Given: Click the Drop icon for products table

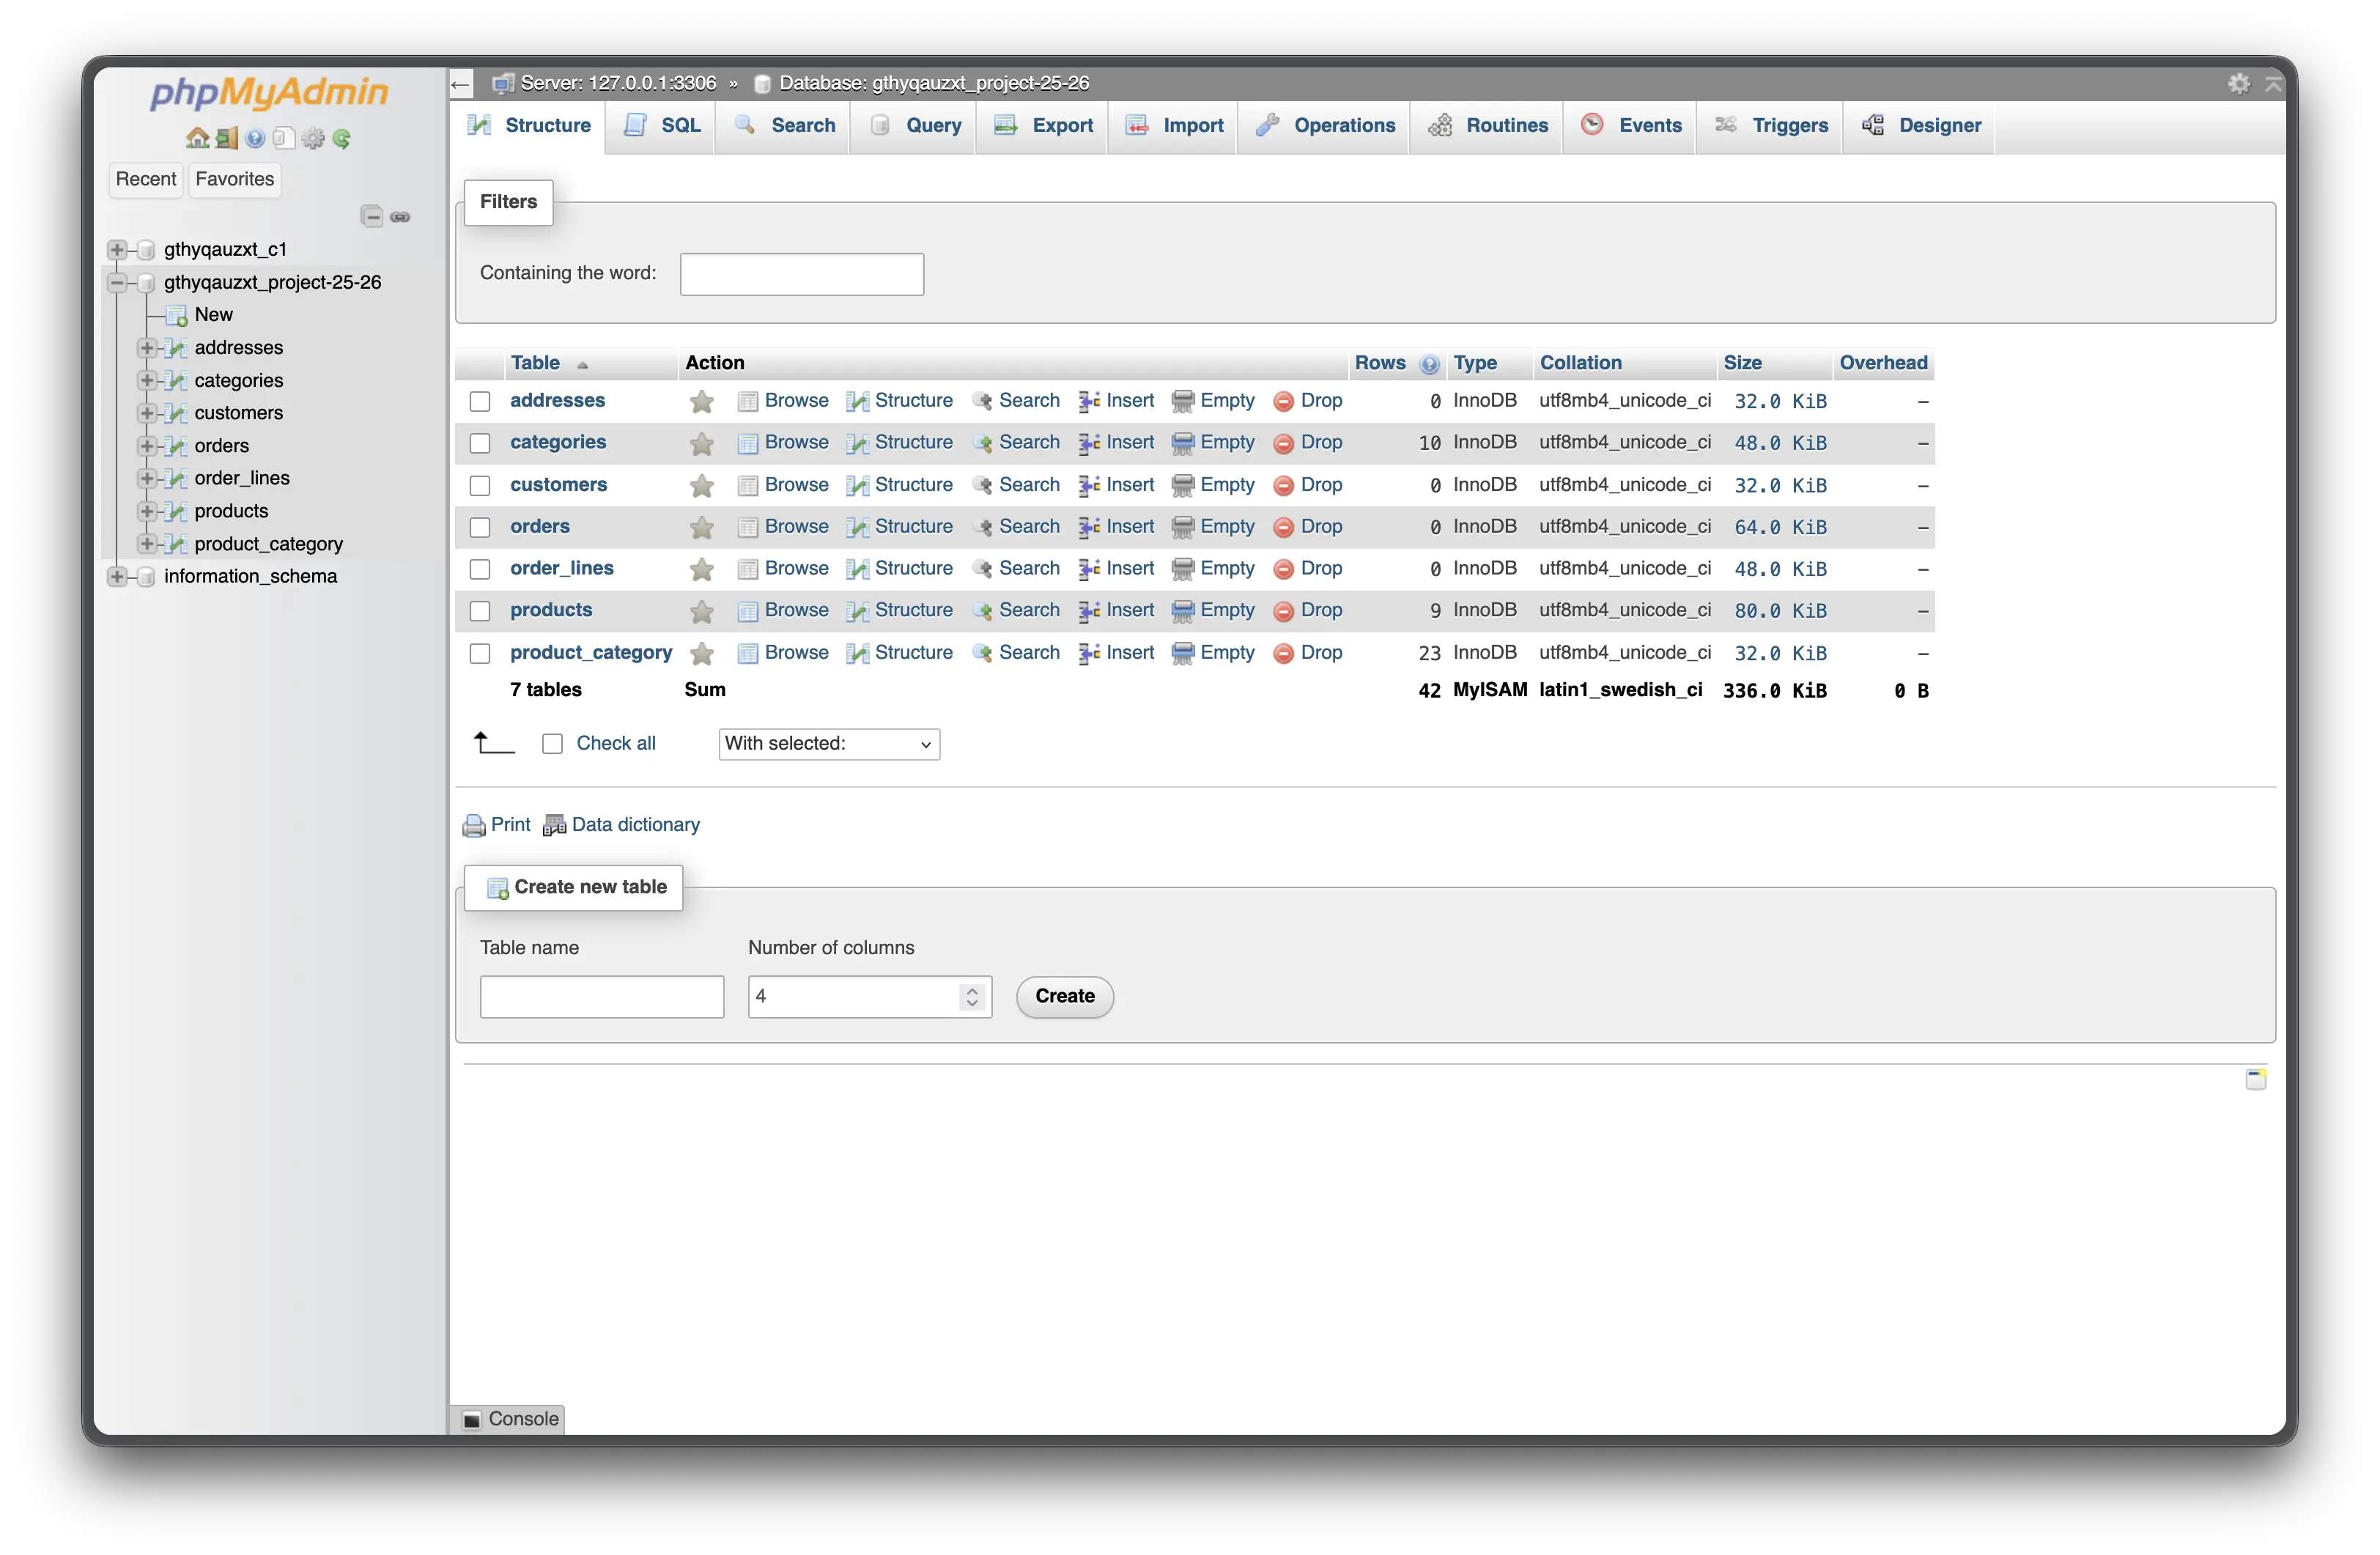Looking at the screenshot, I should 1283,611.
